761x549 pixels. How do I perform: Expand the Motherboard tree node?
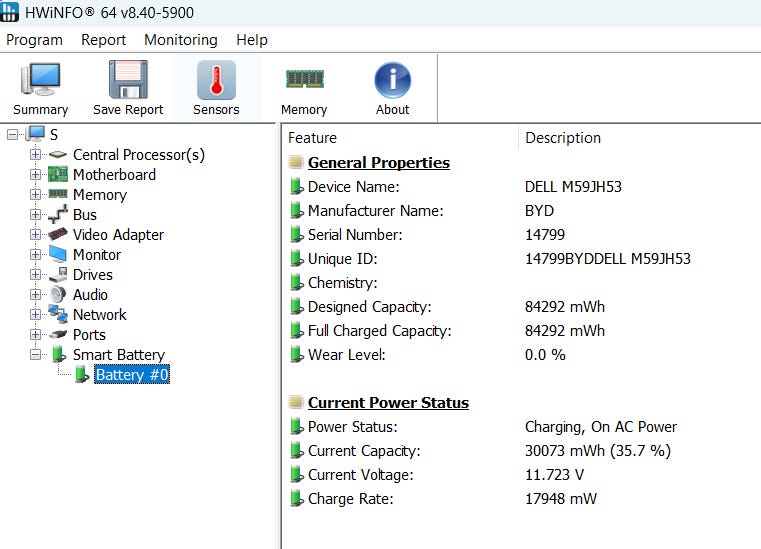36,175
